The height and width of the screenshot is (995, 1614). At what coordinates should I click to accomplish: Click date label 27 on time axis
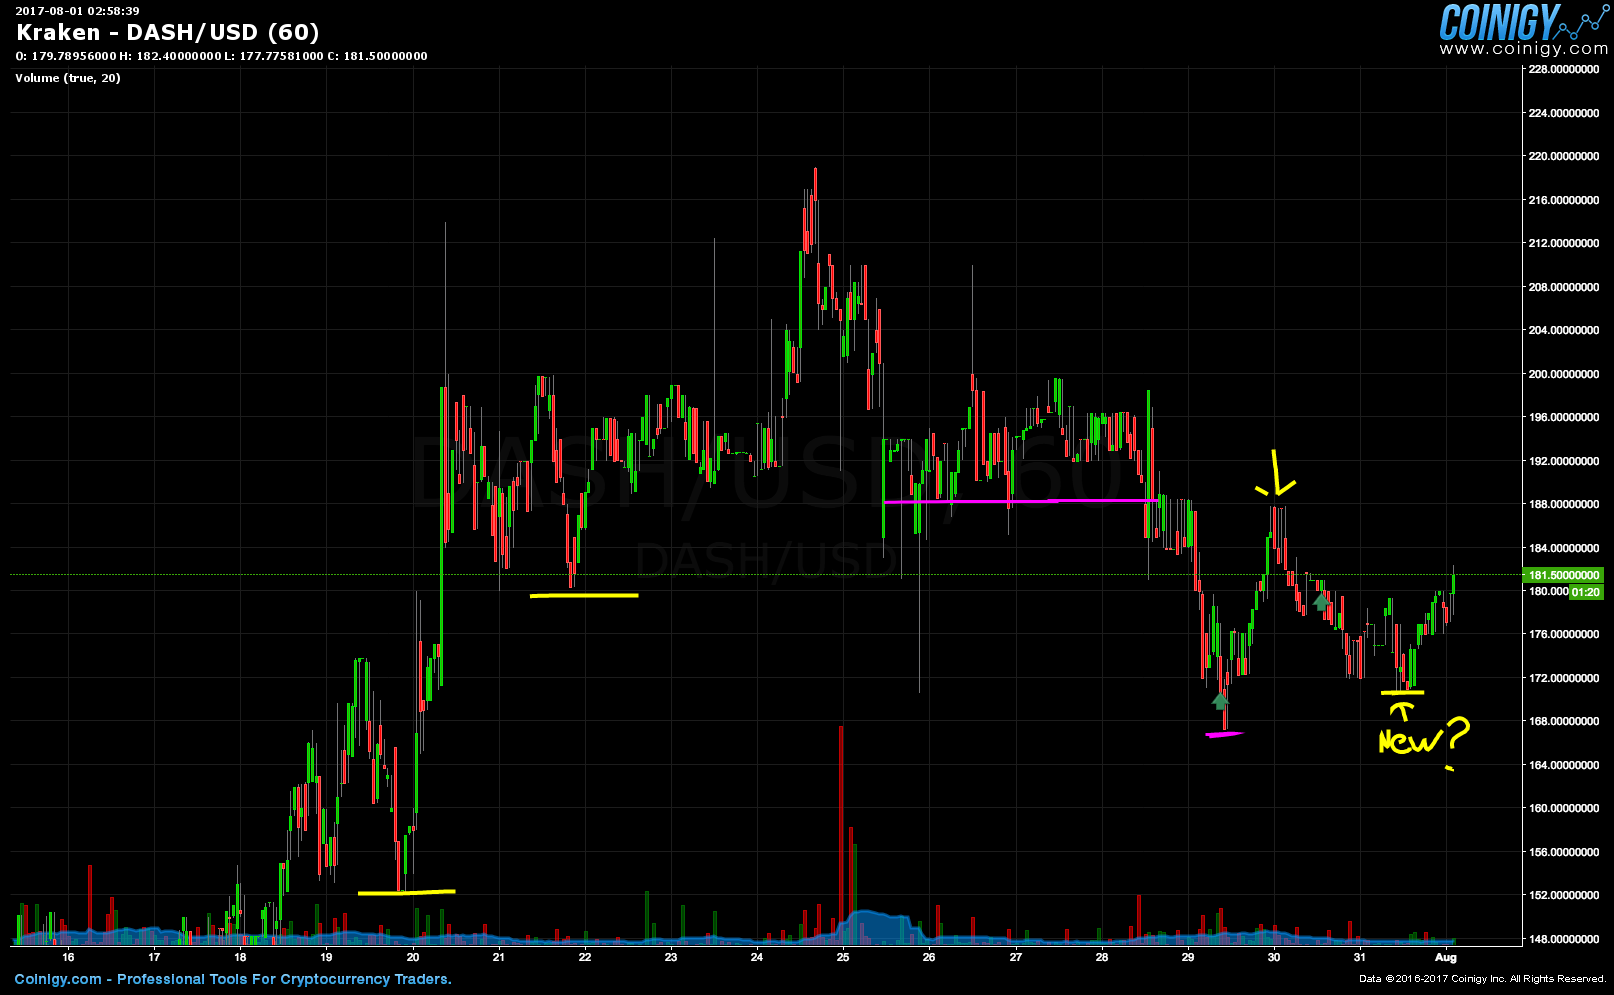(1016, 957)
